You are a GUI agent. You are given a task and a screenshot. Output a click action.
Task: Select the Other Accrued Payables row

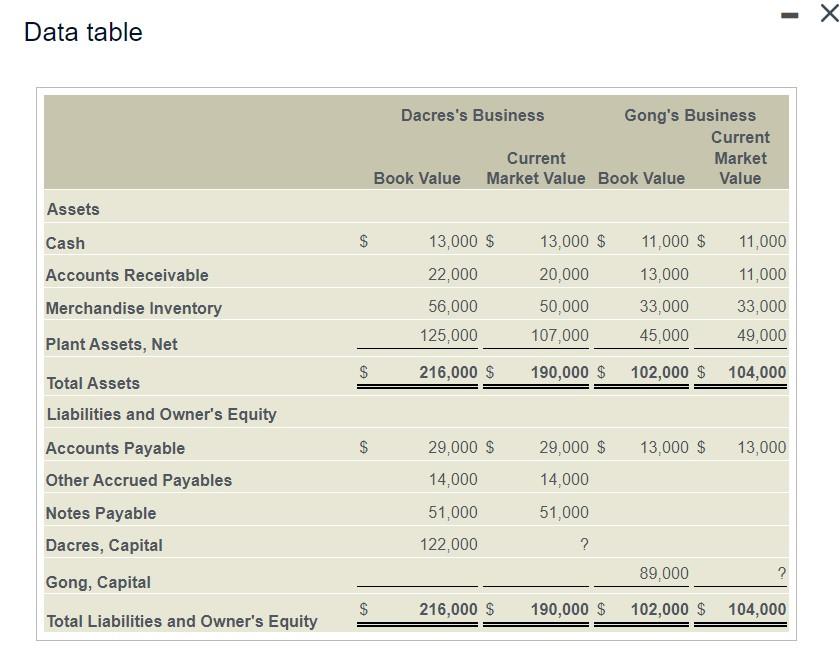click(137, 480)
